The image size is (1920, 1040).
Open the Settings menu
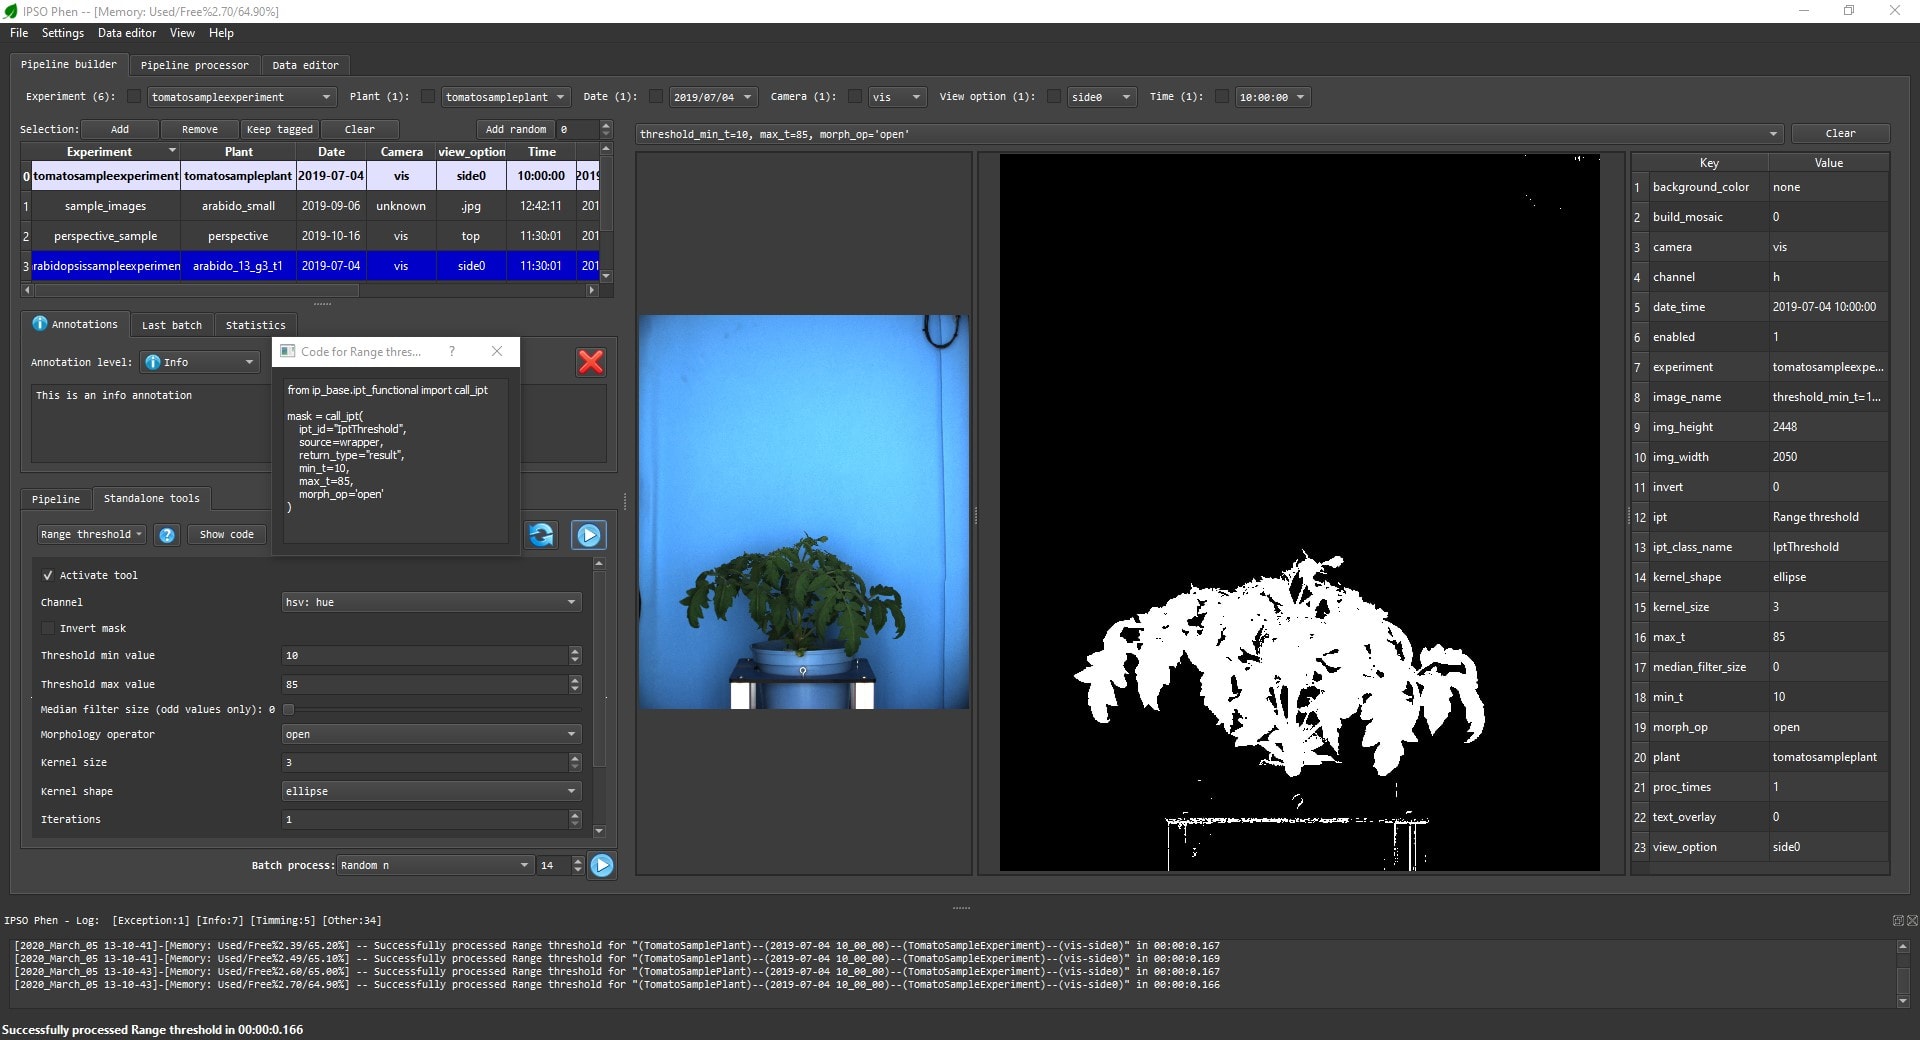coord(62,33)
